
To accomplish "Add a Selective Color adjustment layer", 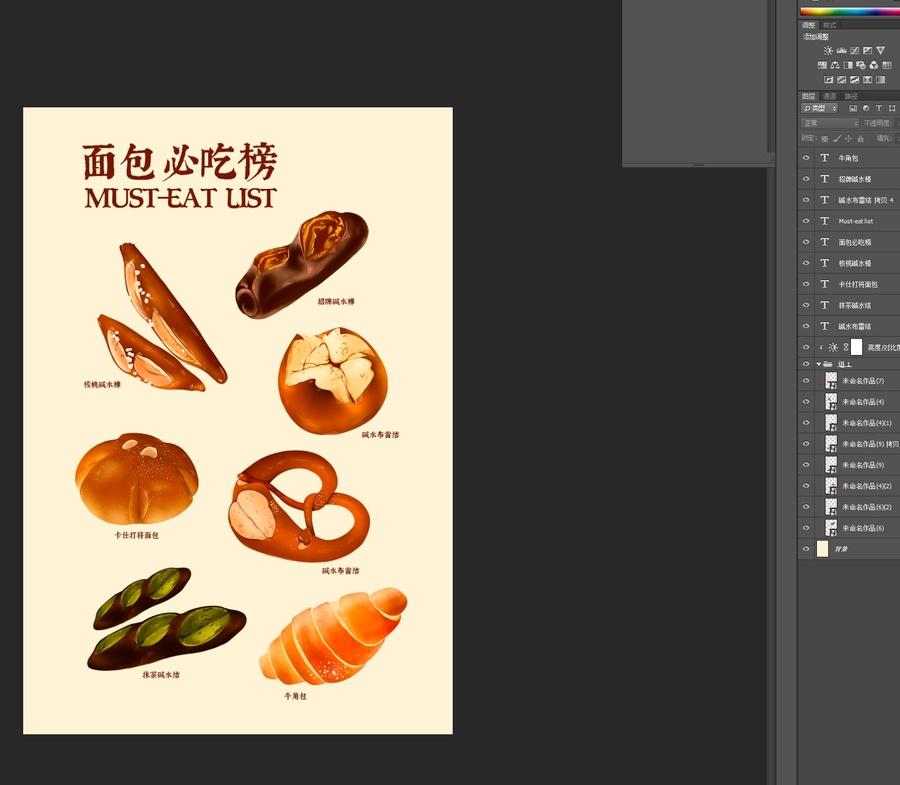I will point(867,80).
